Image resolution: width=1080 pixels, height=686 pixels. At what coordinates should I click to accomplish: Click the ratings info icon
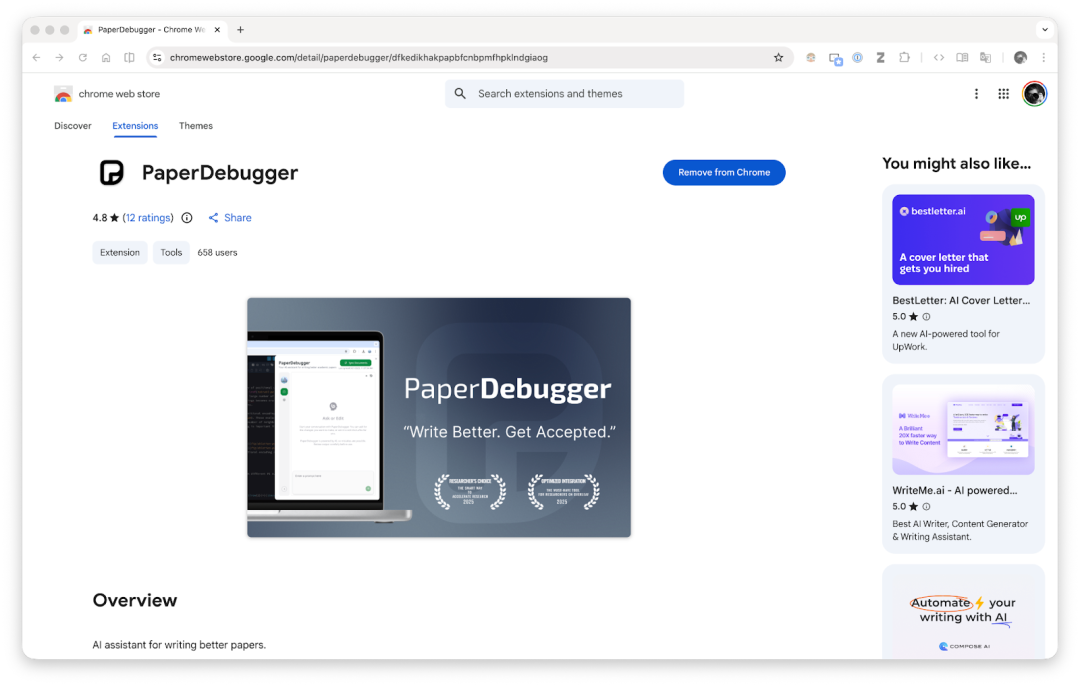pyautogui.click(x=187, y=217)
